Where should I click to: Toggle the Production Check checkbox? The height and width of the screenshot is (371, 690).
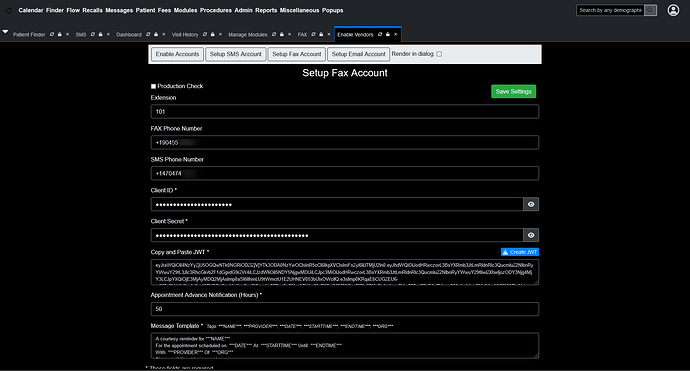pos(153,86)
